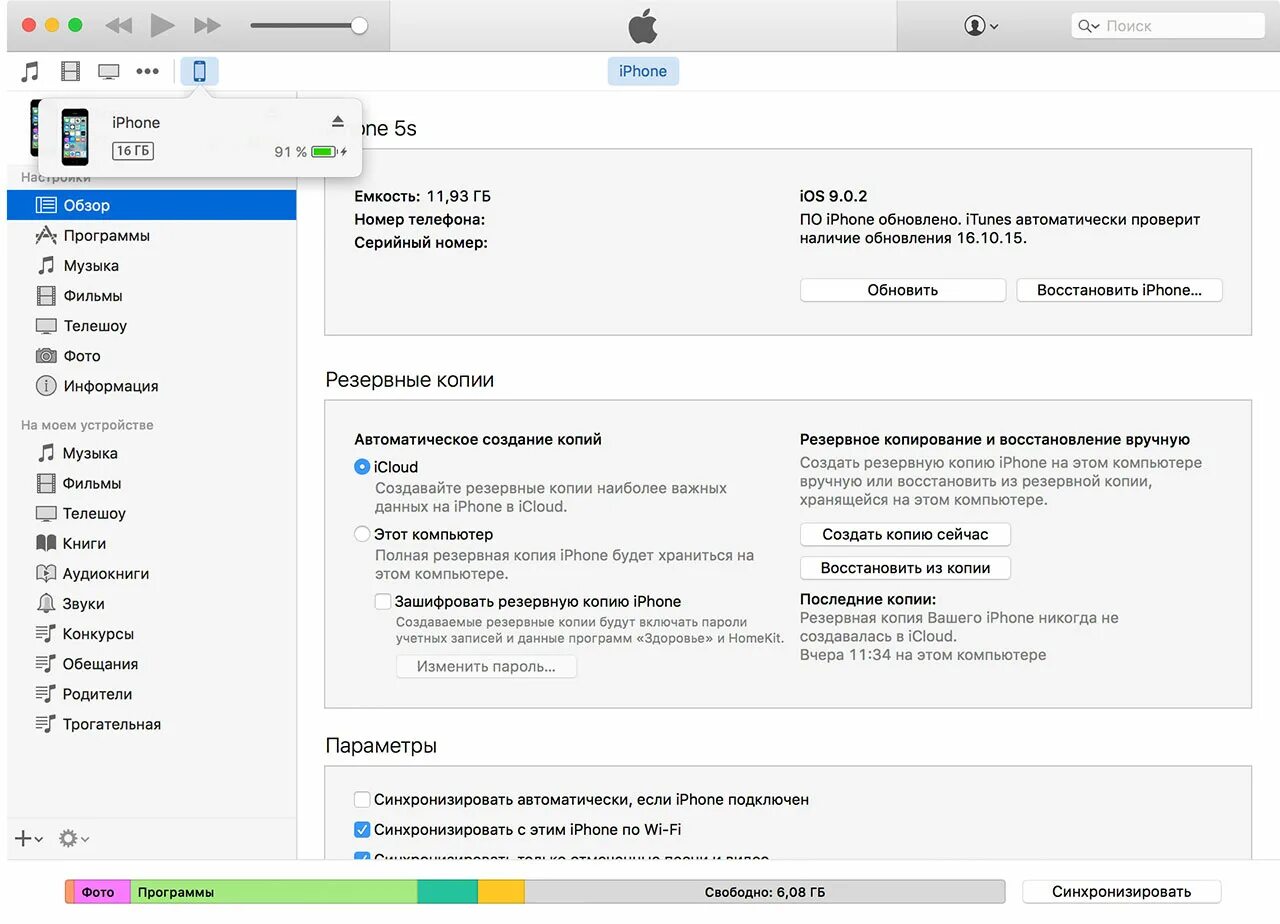Skip back to previous track

point(118,26)
